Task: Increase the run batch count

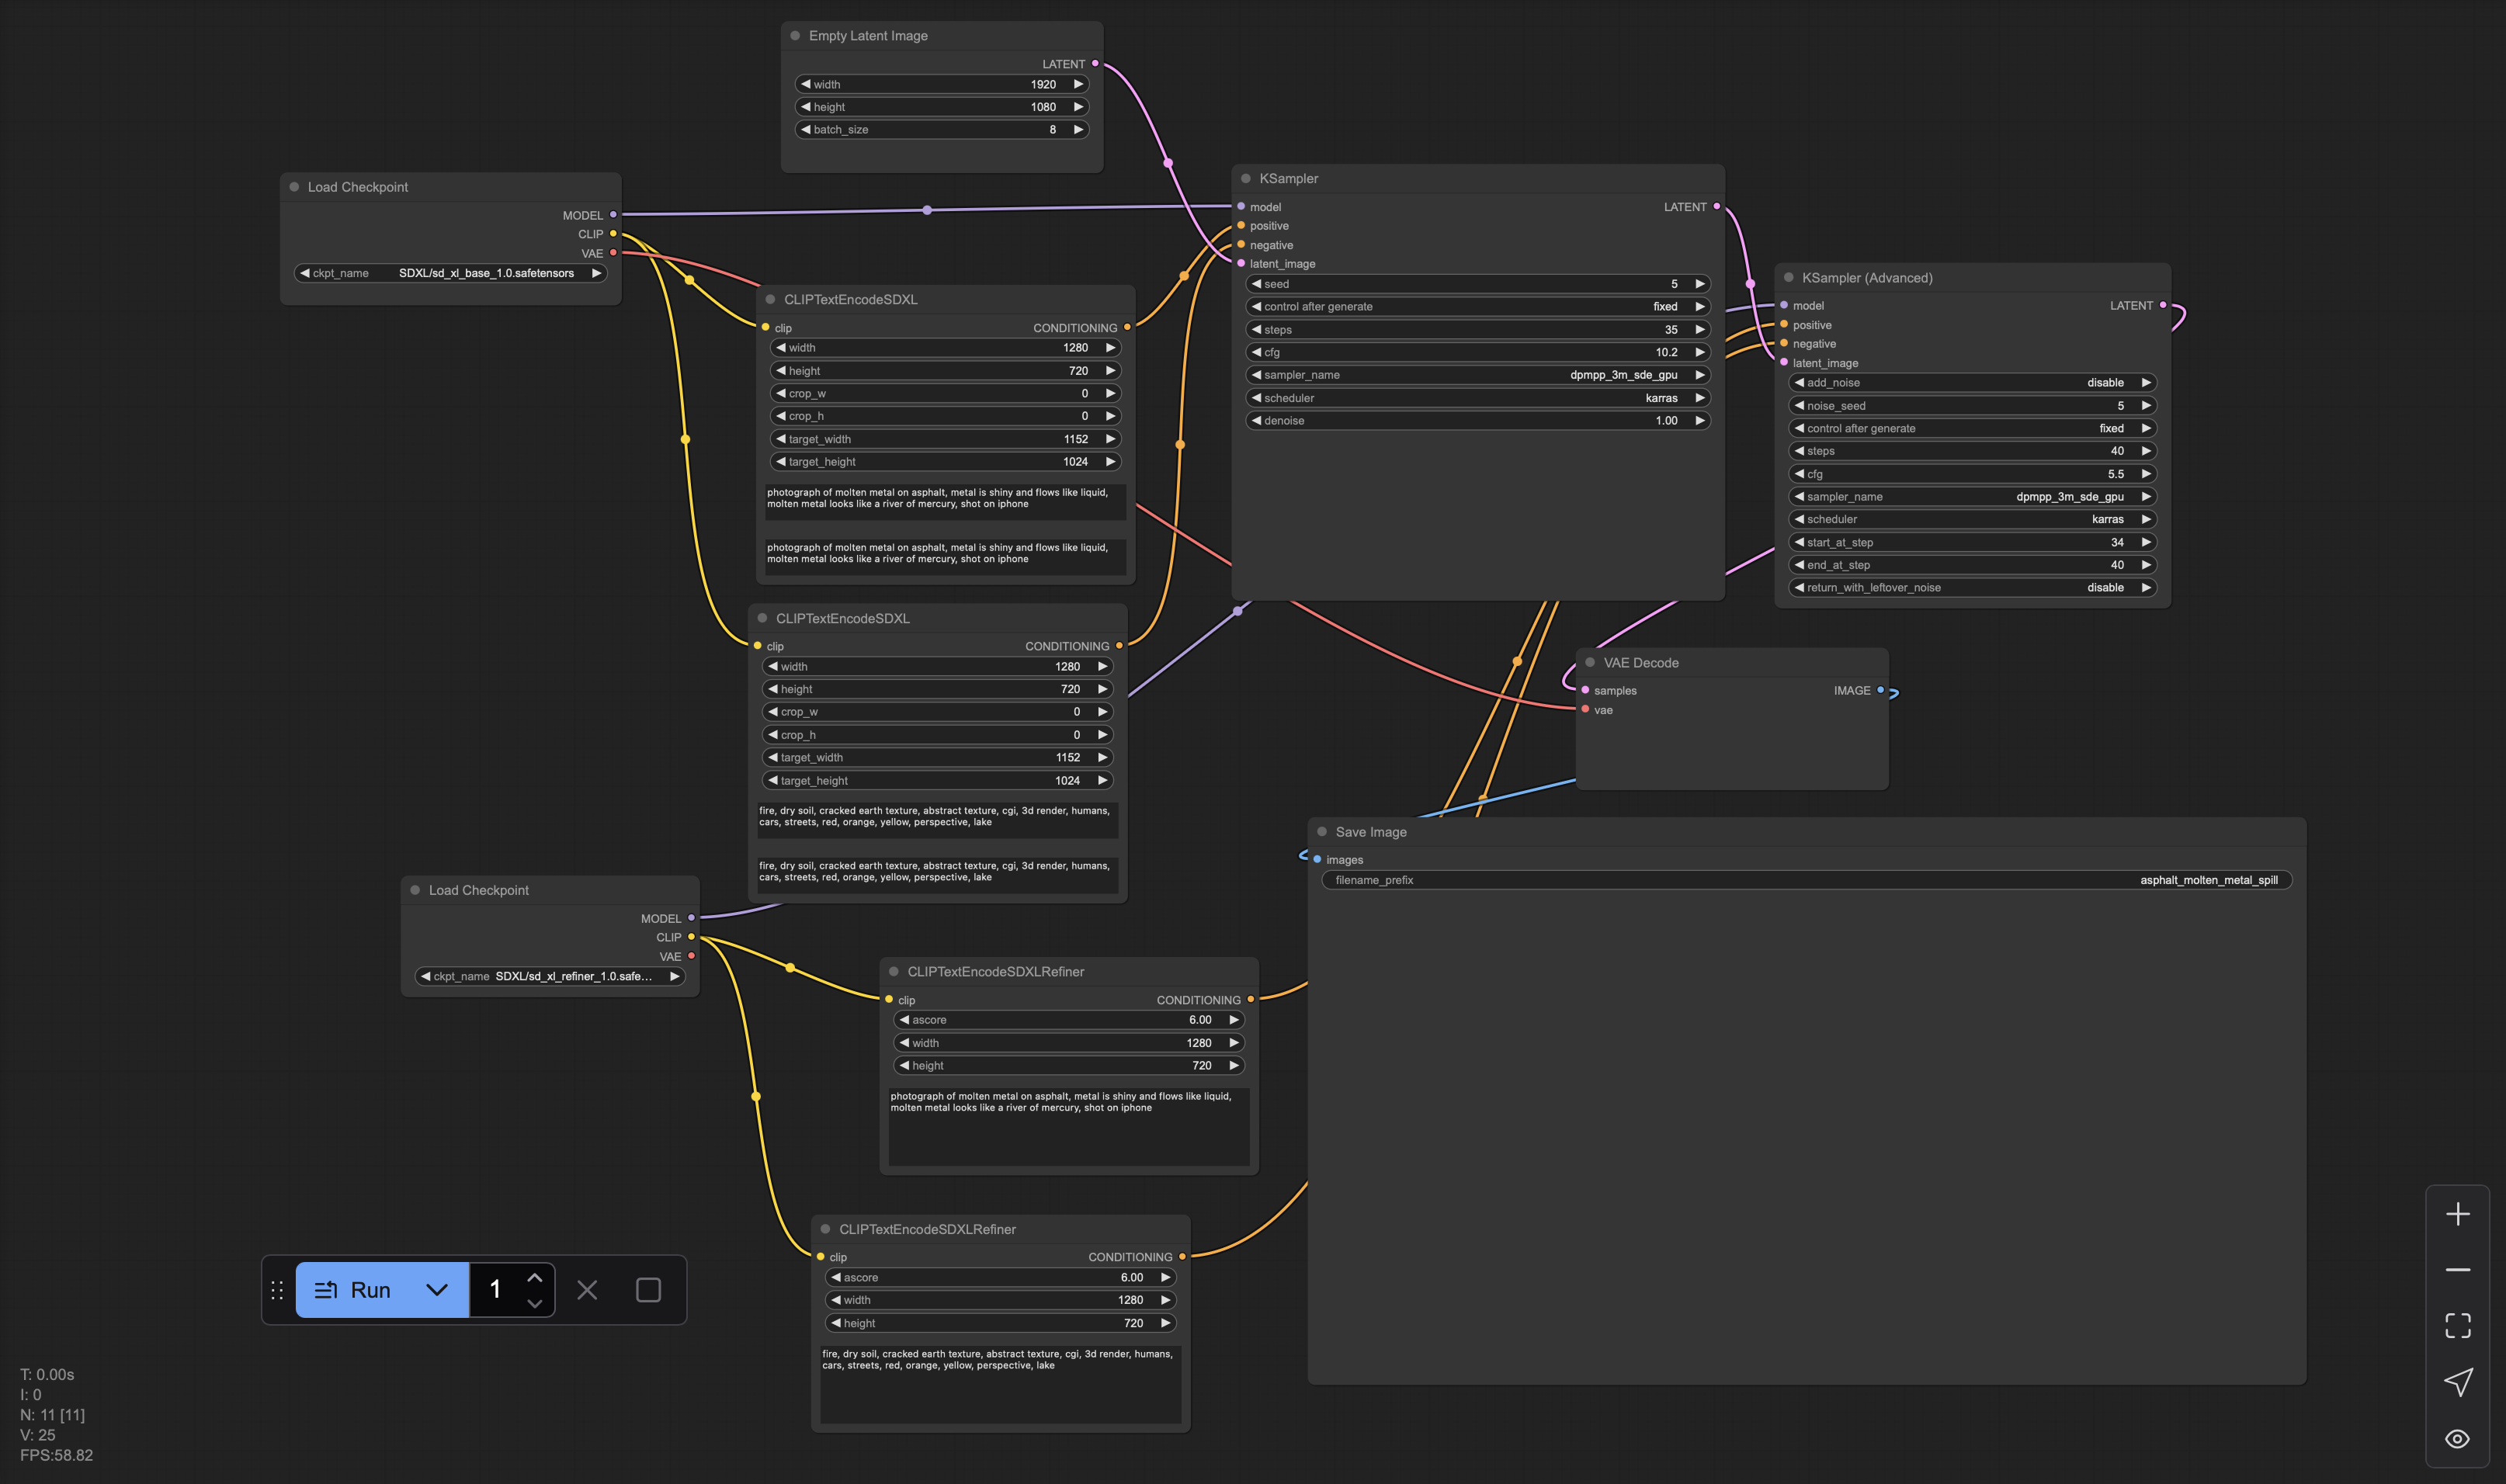Action: pos(535,1278)
